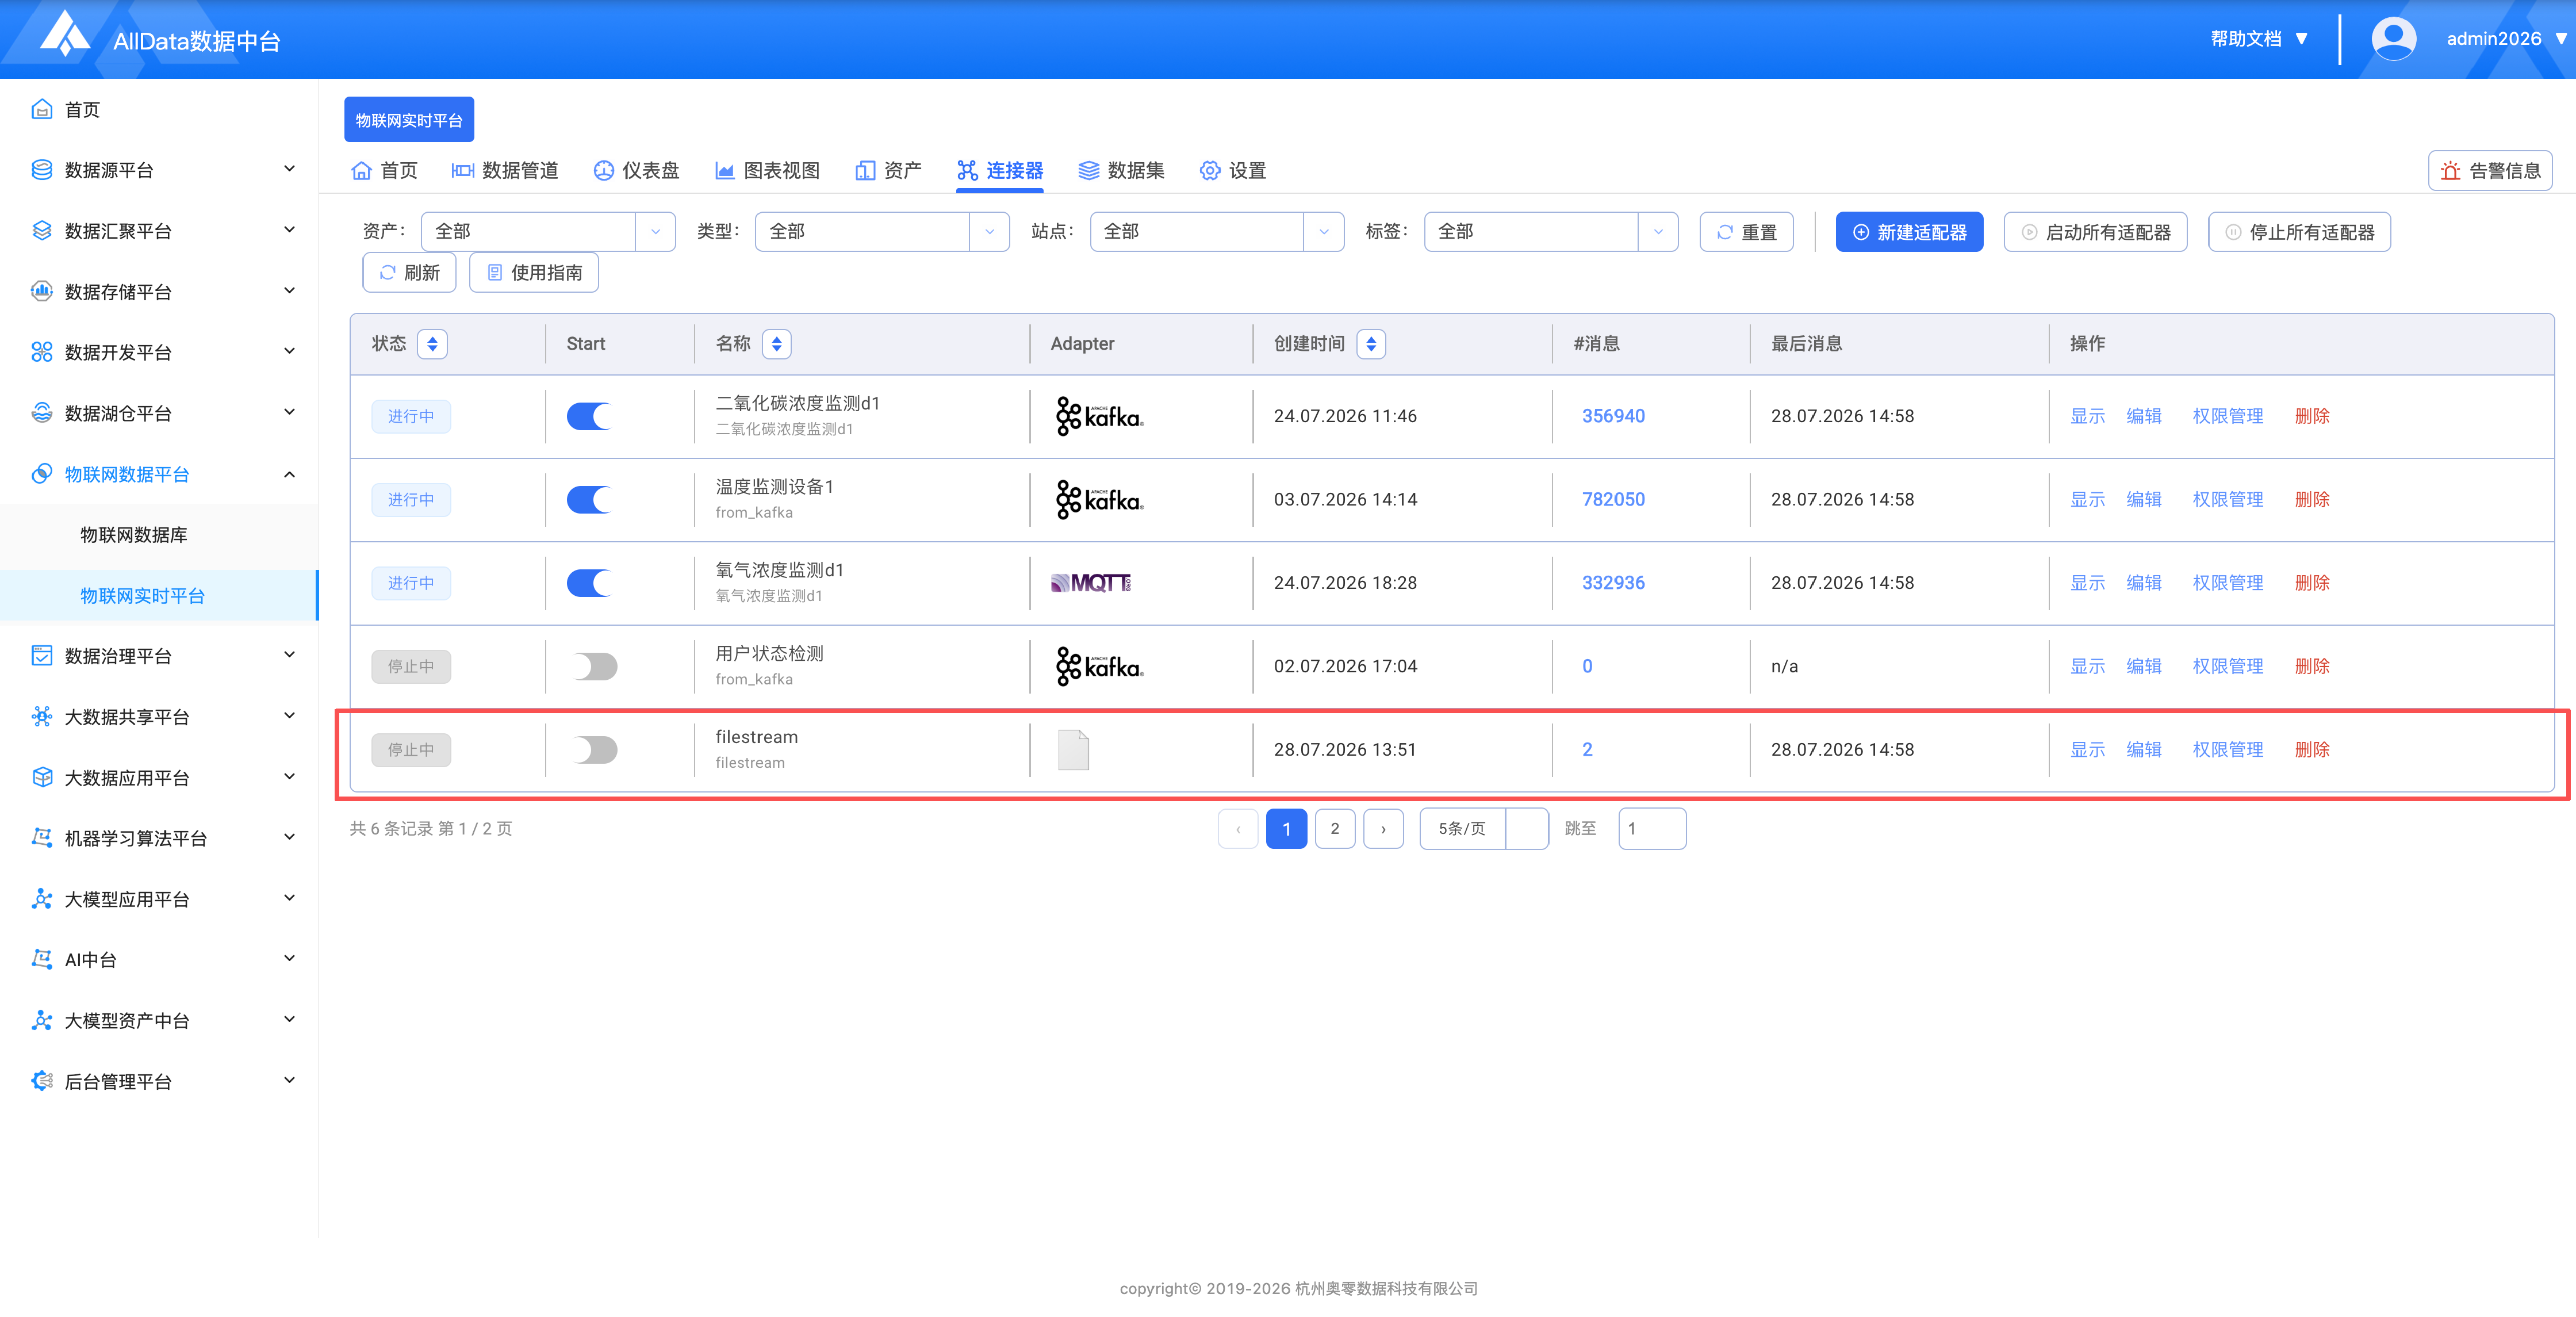Click the 大数据应用平台 cube icon

point(42,777)
